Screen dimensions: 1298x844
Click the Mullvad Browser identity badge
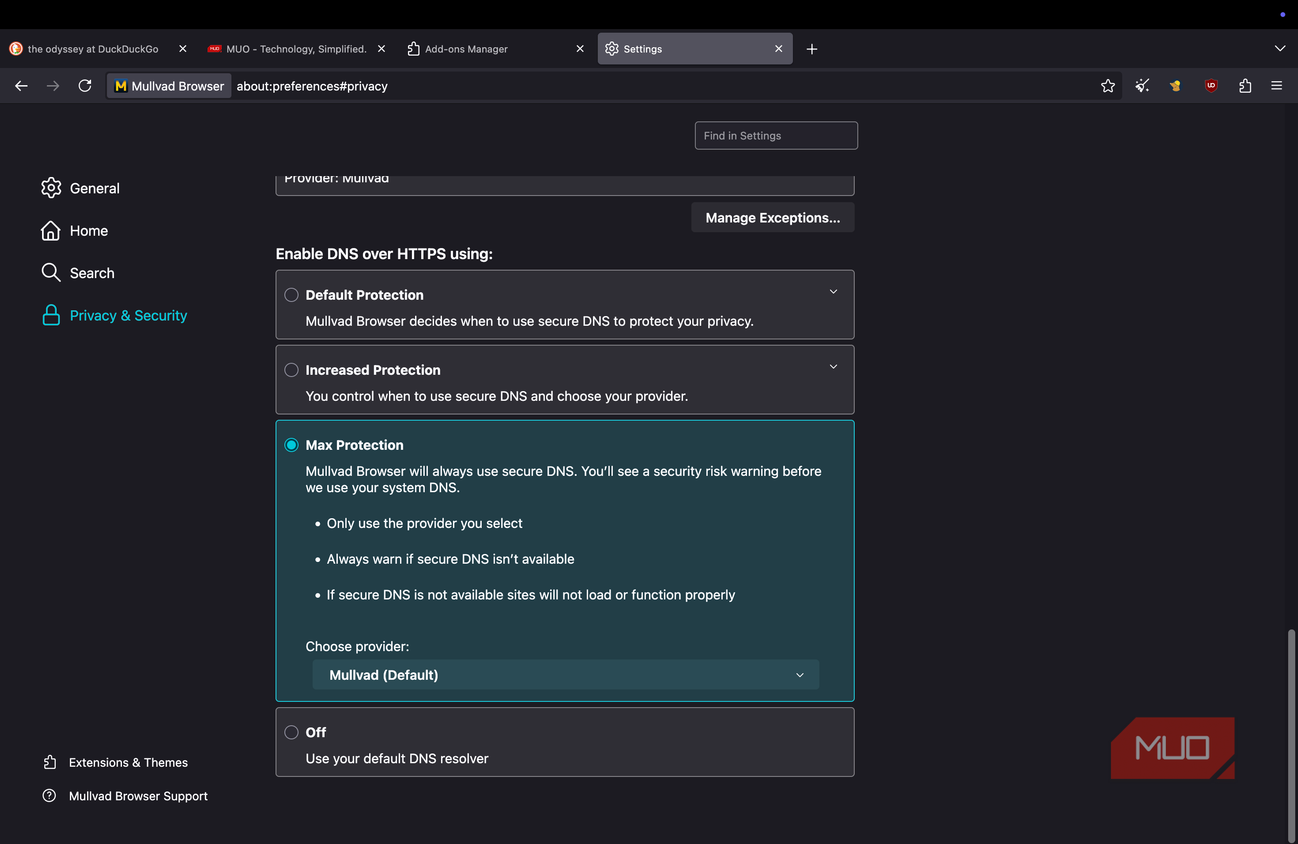click(x=169, y=86)
